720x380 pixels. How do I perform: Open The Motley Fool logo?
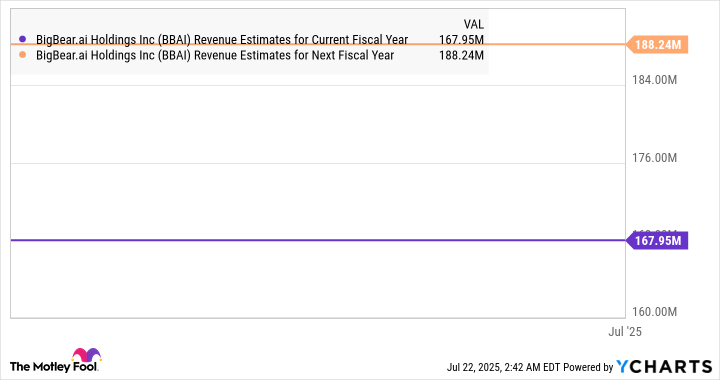55,361
